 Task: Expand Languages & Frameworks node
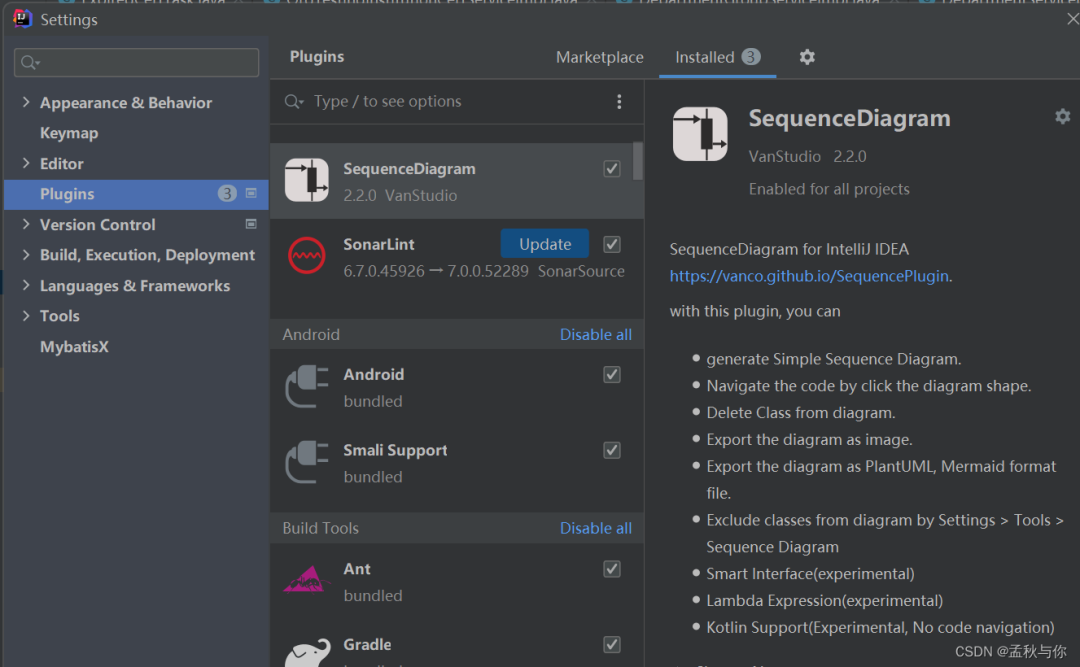pyautogui.click(x=26, y=285)
